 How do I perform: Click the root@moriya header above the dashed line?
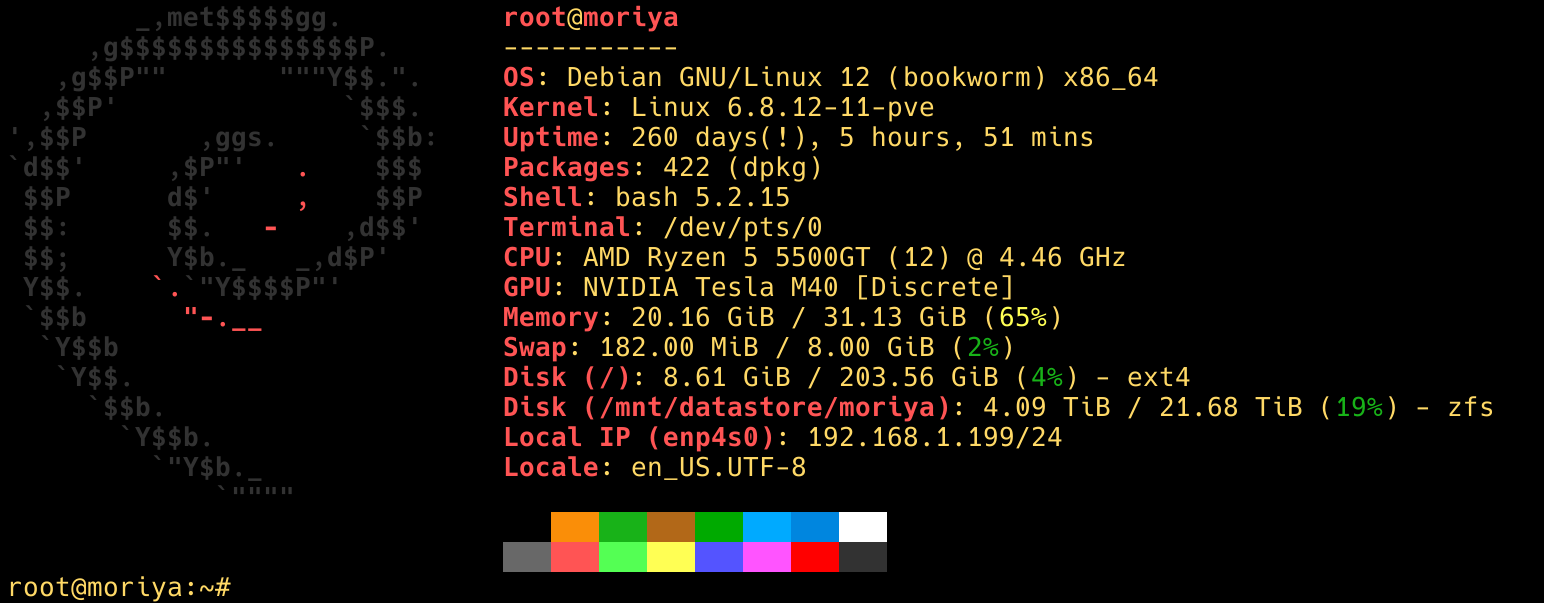(591, 18)
